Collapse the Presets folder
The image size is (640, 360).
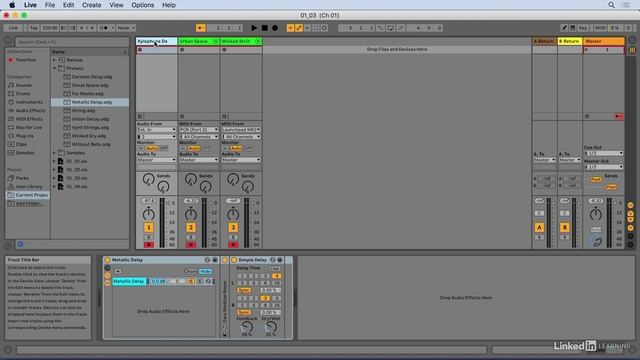click(54, 68)
